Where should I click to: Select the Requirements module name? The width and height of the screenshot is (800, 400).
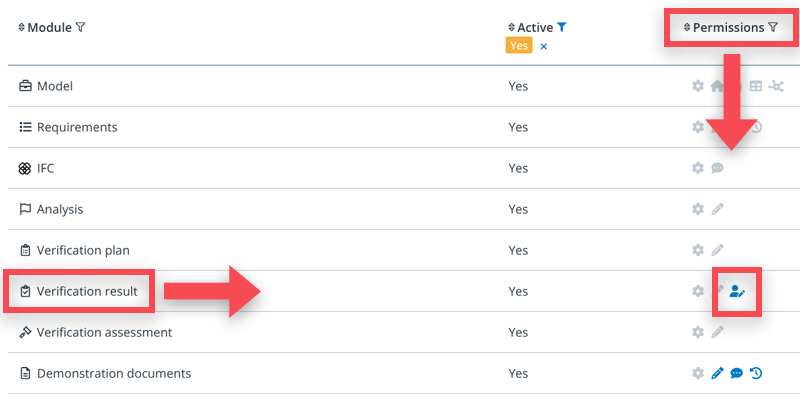tap(77, 127)
